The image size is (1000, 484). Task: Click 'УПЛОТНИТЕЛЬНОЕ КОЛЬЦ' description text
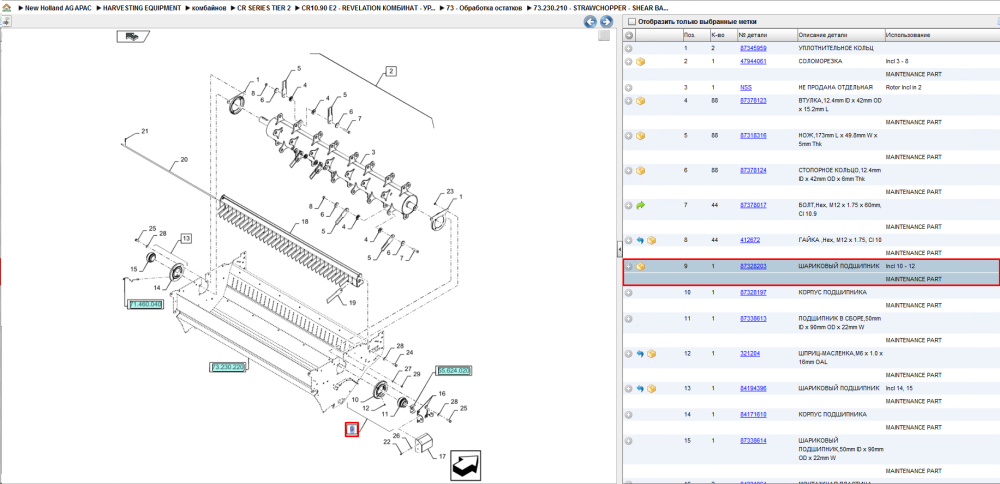pos(836,48)
